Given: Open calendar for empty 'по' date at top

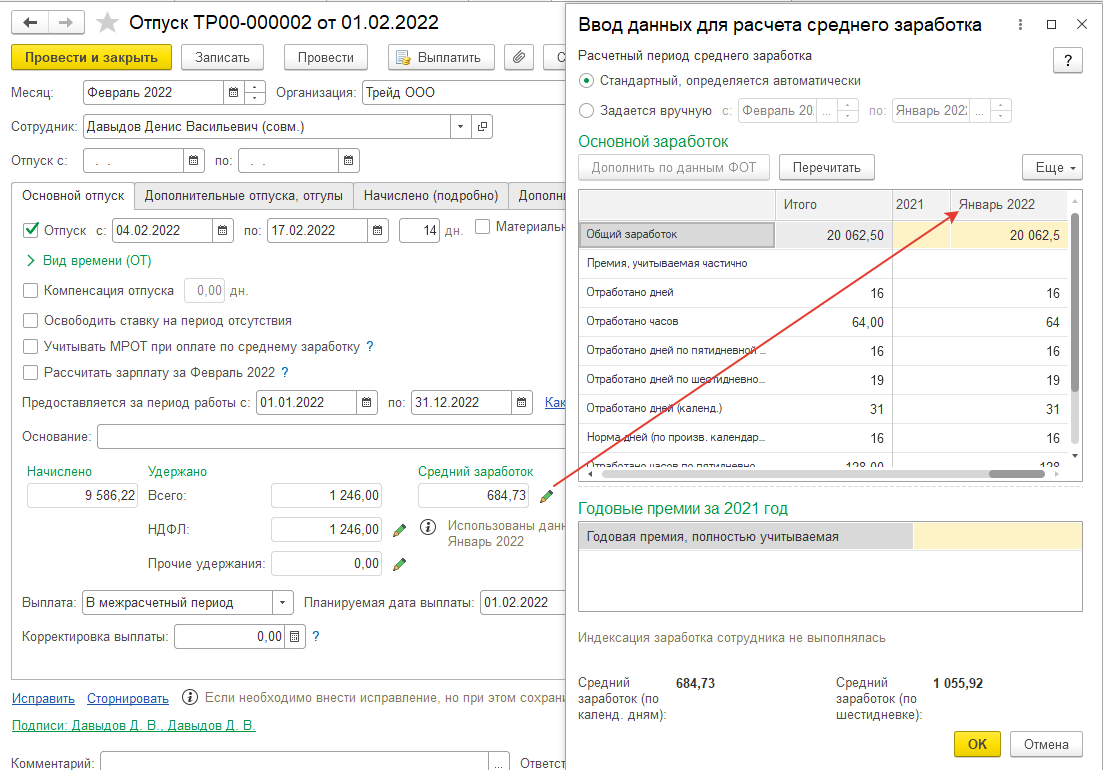Looking at the screenshot, I should click(348, 161).
